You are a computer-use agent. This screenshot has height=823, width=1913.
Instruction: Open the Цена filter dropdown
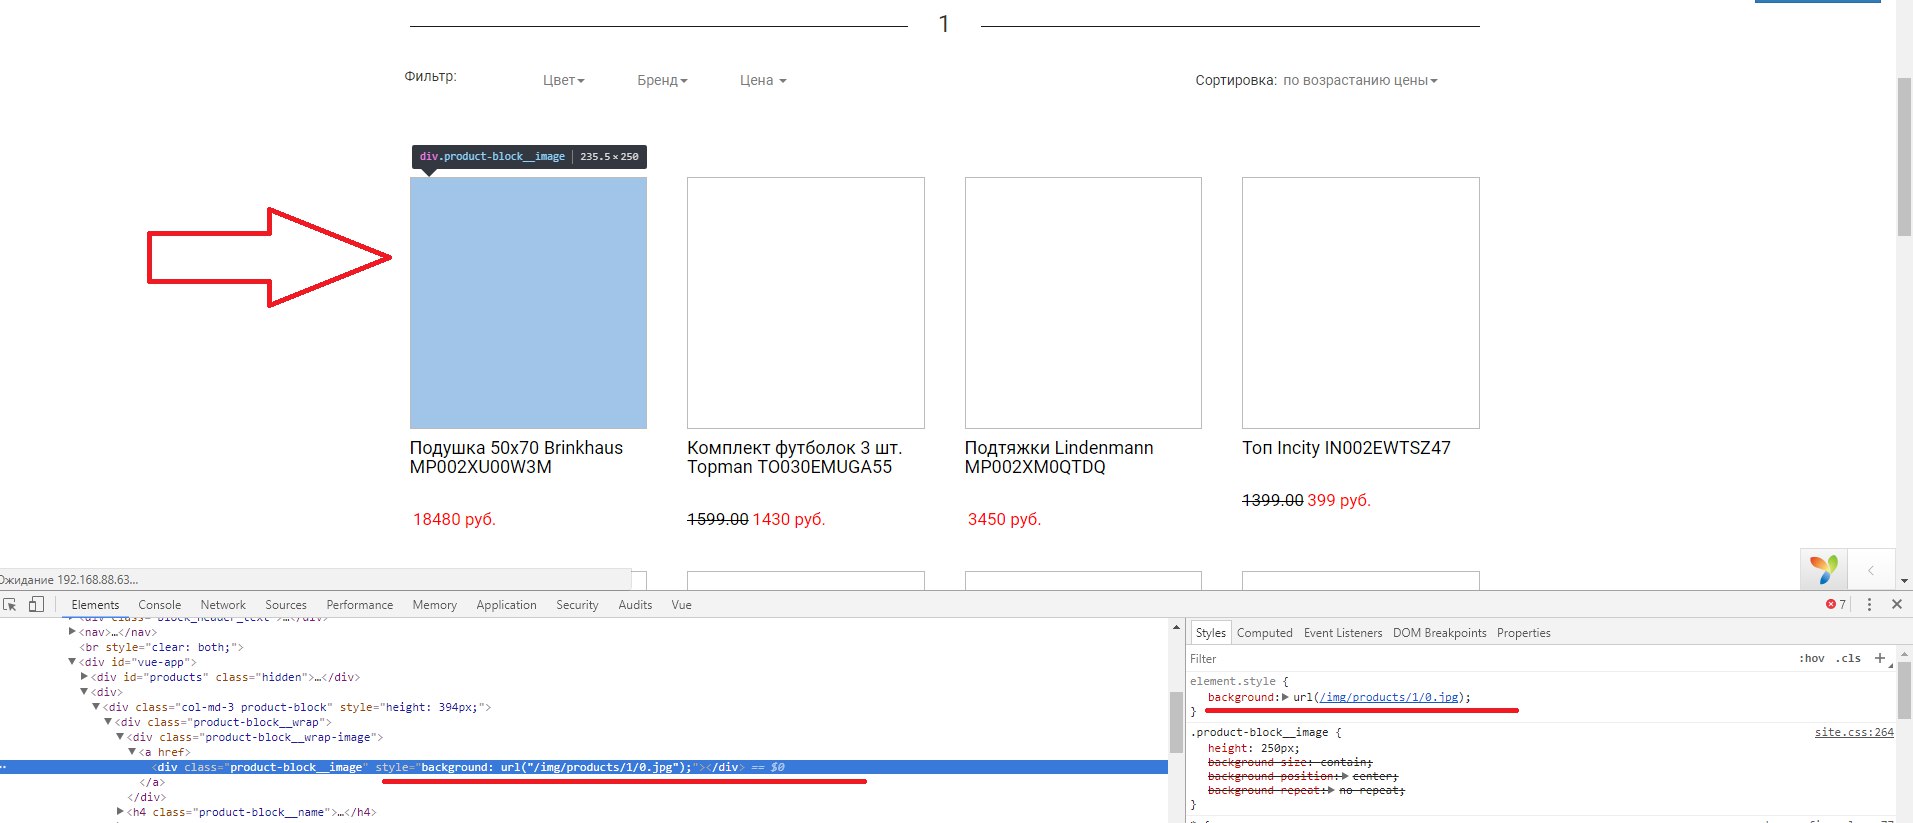[763, 80]
